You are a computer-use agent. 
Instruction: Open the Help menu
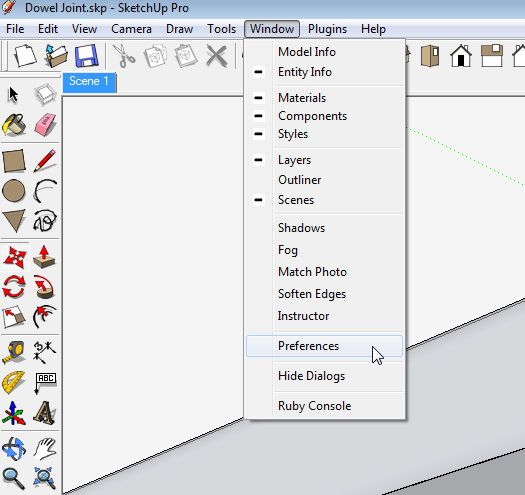click(x=373, y=29)
